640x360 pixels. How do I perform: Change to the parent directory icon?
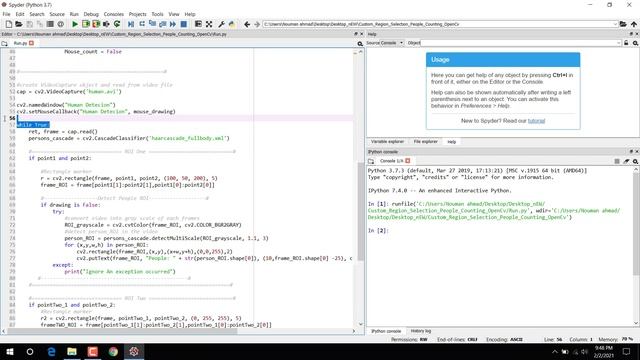(x=634, y=24)
